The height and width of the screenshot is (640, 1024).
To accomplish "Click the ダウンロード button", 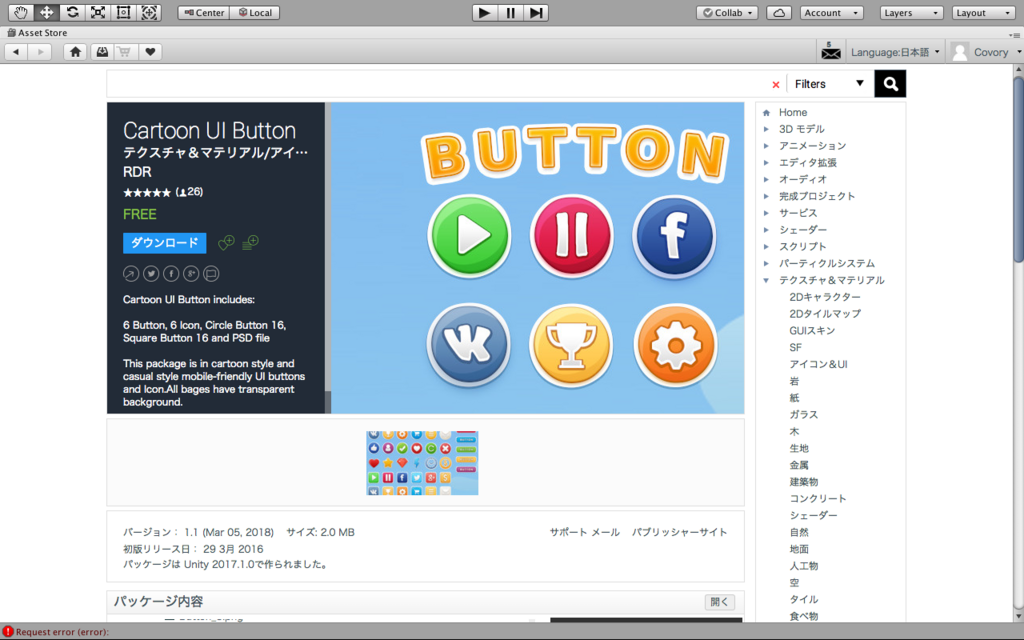I will [165, 243].
